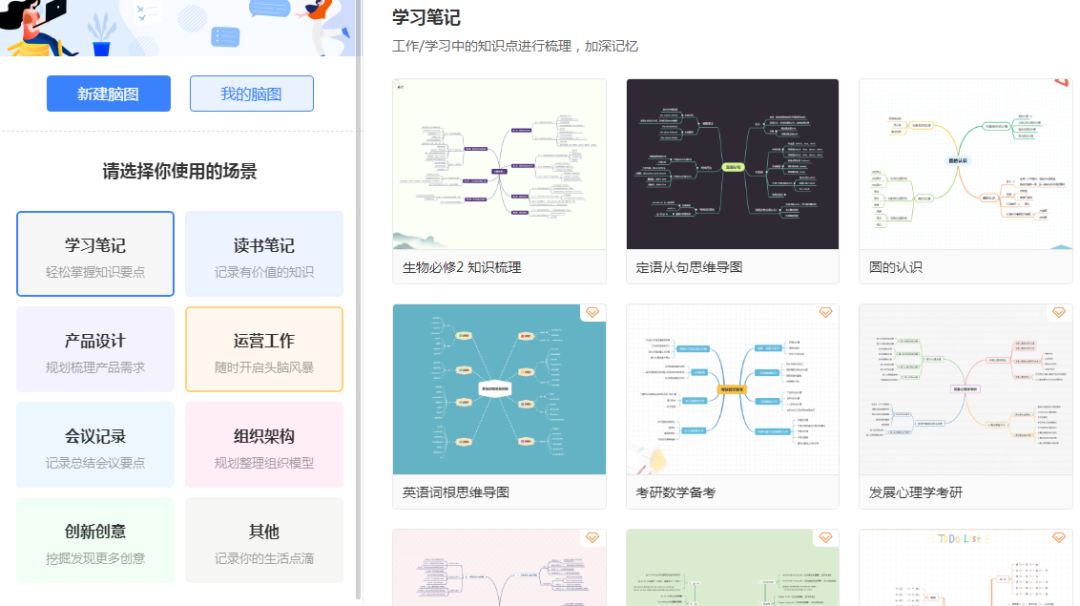
Task: Click the 学习笔记 section heading
Action: coord(426,17)
